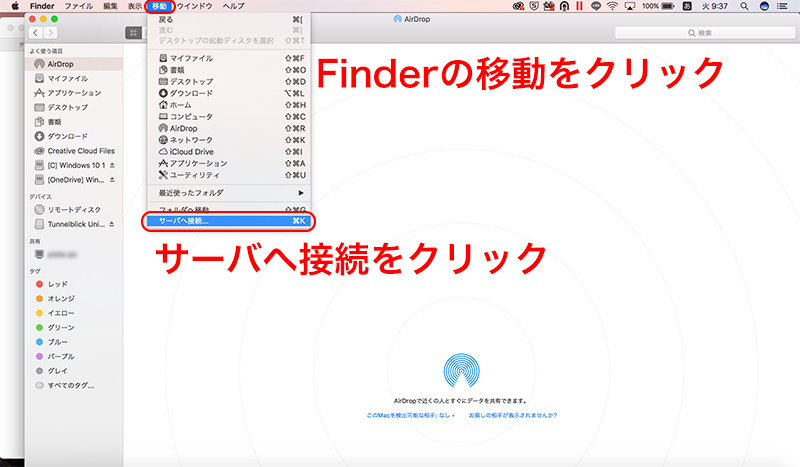800x467 pixels.
Task: Choose iCloud Drive from the 移動 menu
Action: point(229,152)
